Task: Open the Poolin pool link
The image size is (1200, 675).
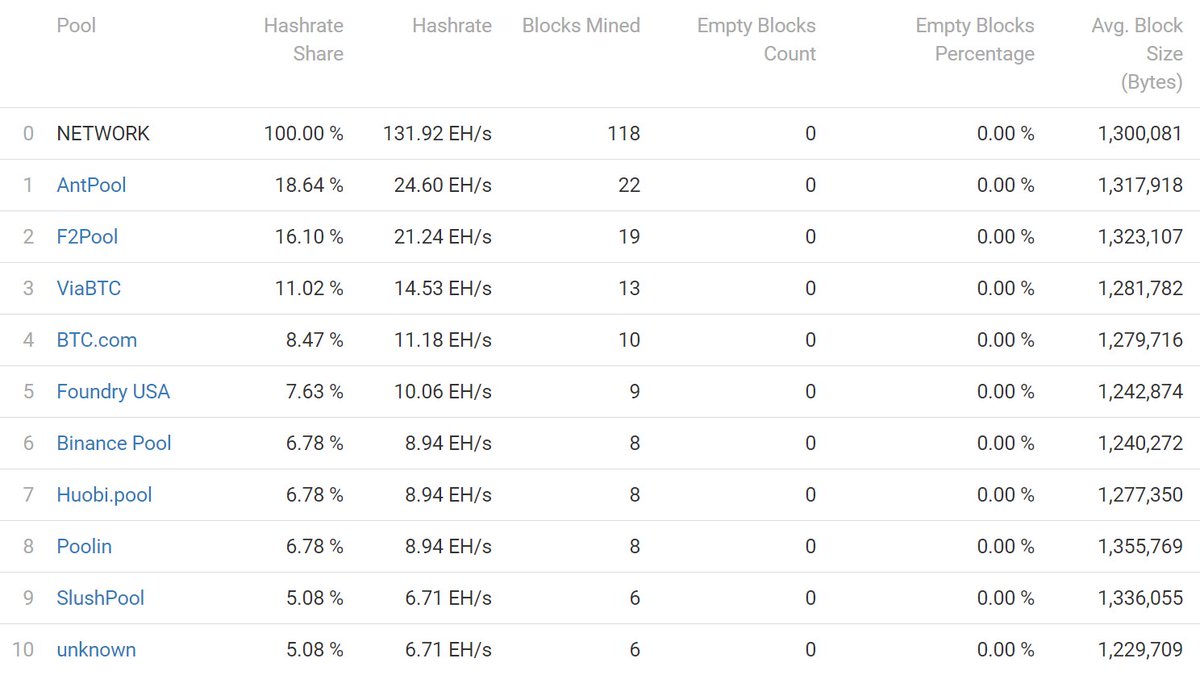Action: click(x=84, y=547)
